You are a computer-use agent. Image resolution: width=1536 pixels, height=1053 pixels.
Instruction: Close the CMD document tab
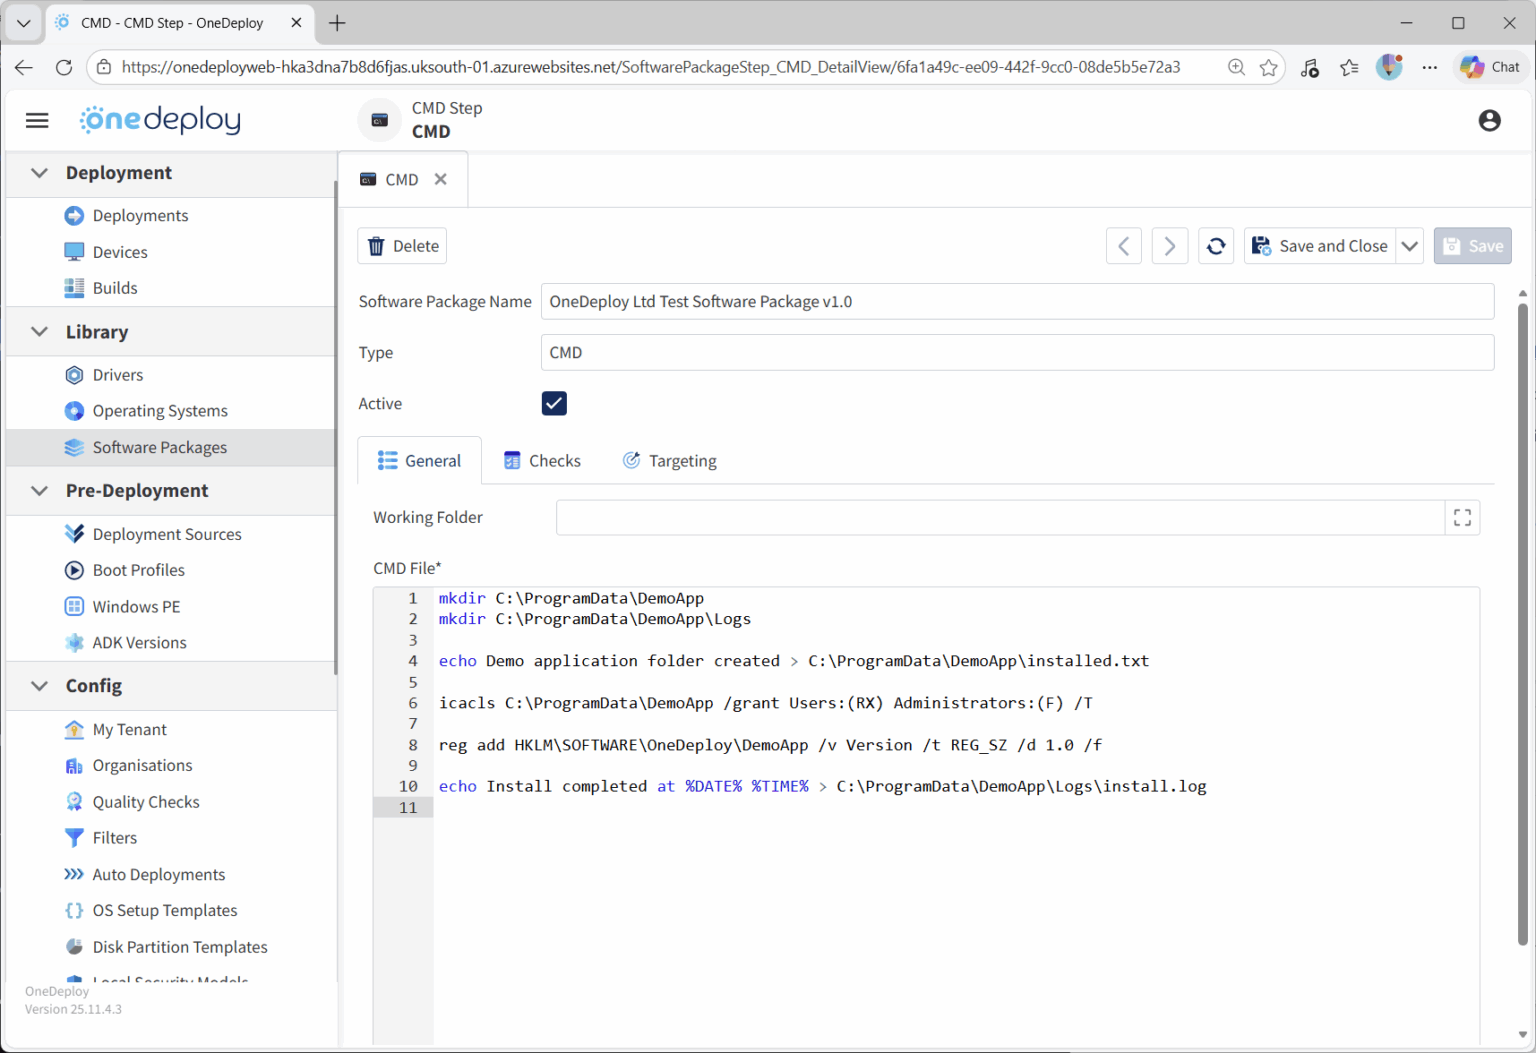440,179
